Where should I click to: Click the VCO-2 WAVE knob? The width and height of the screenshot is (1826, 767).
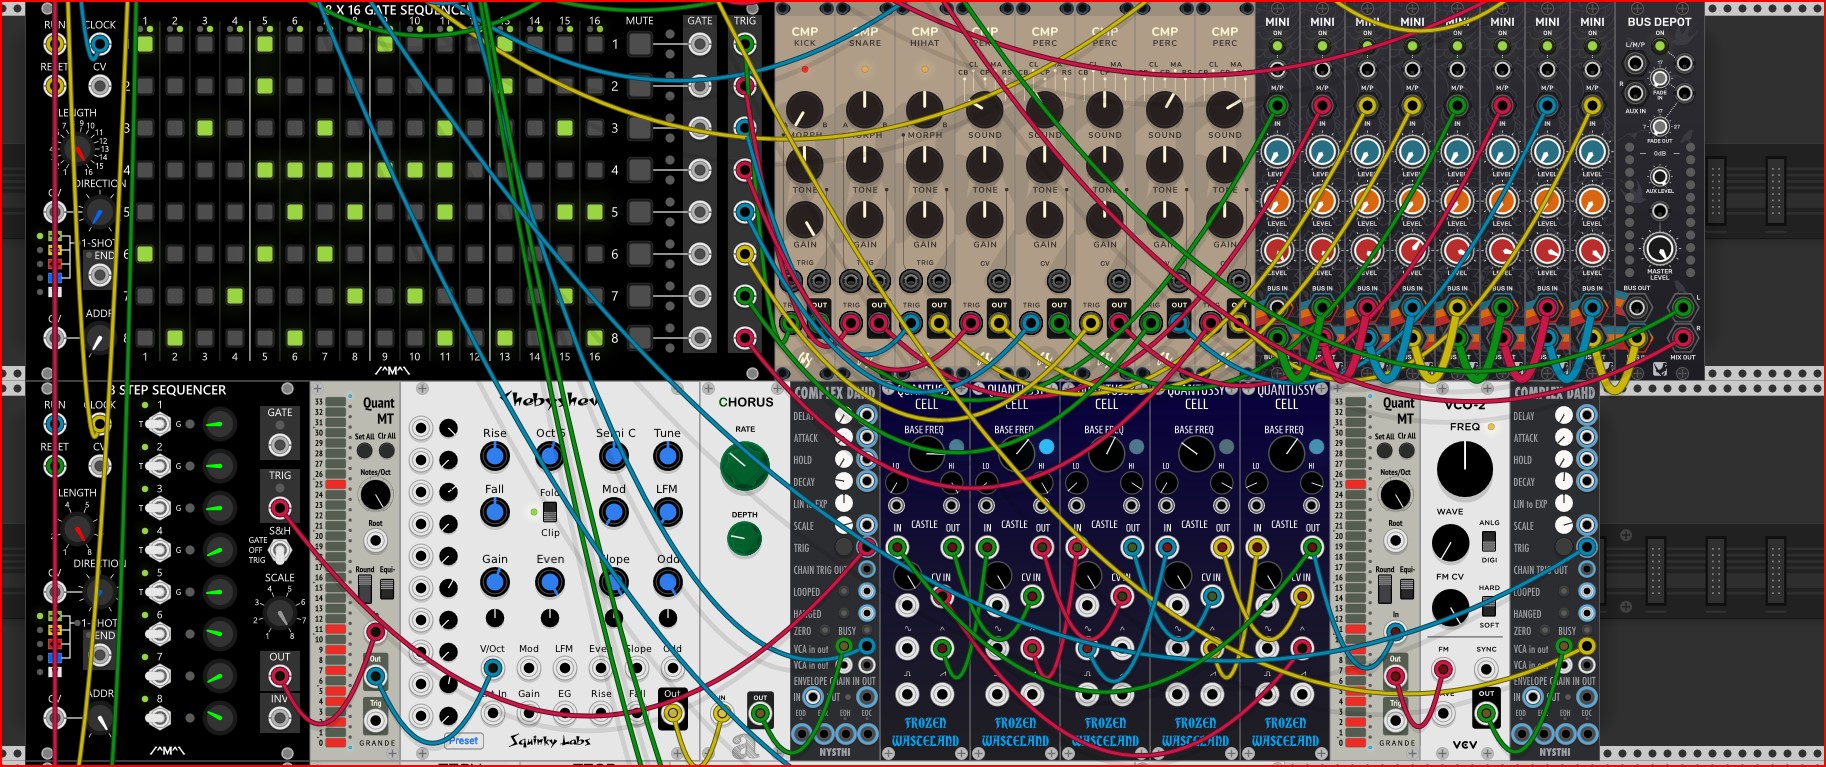(x=1450, y=544)
